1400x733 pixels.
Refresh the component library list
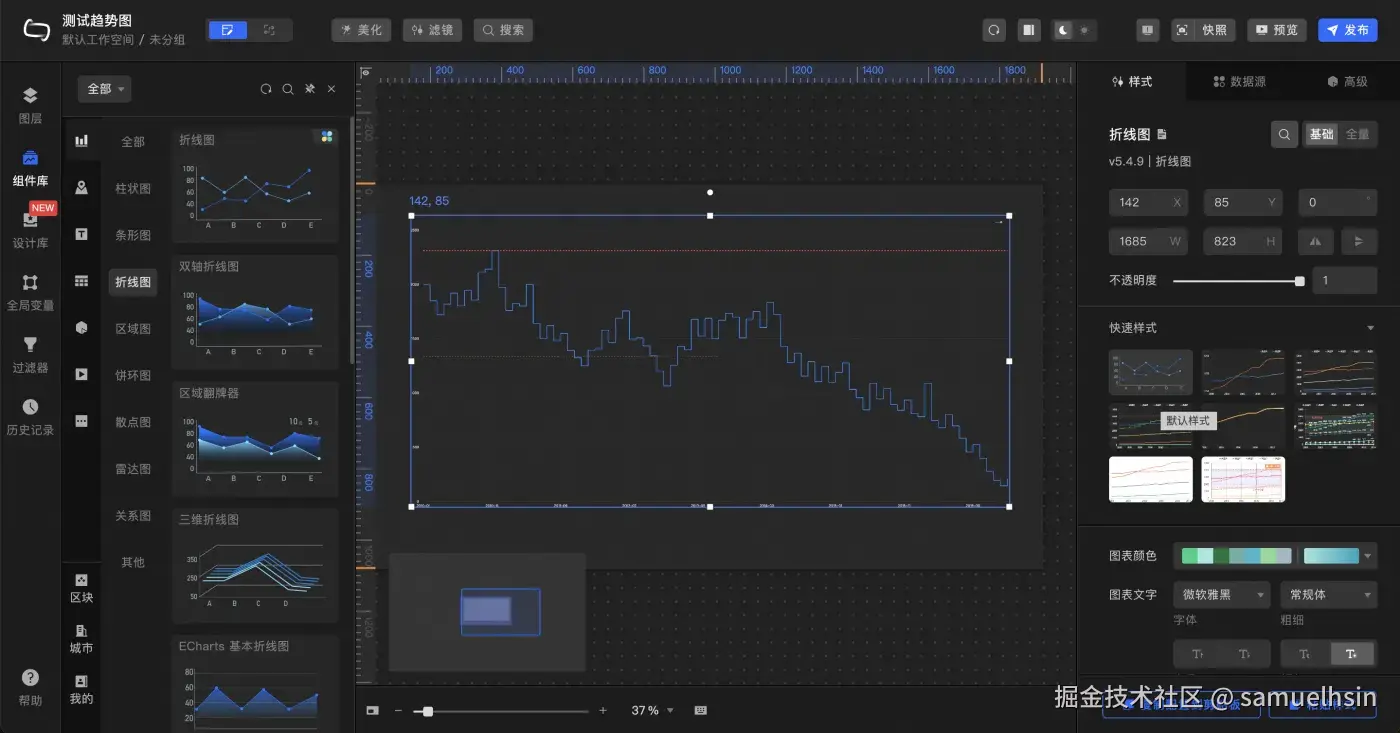(266, 89)
